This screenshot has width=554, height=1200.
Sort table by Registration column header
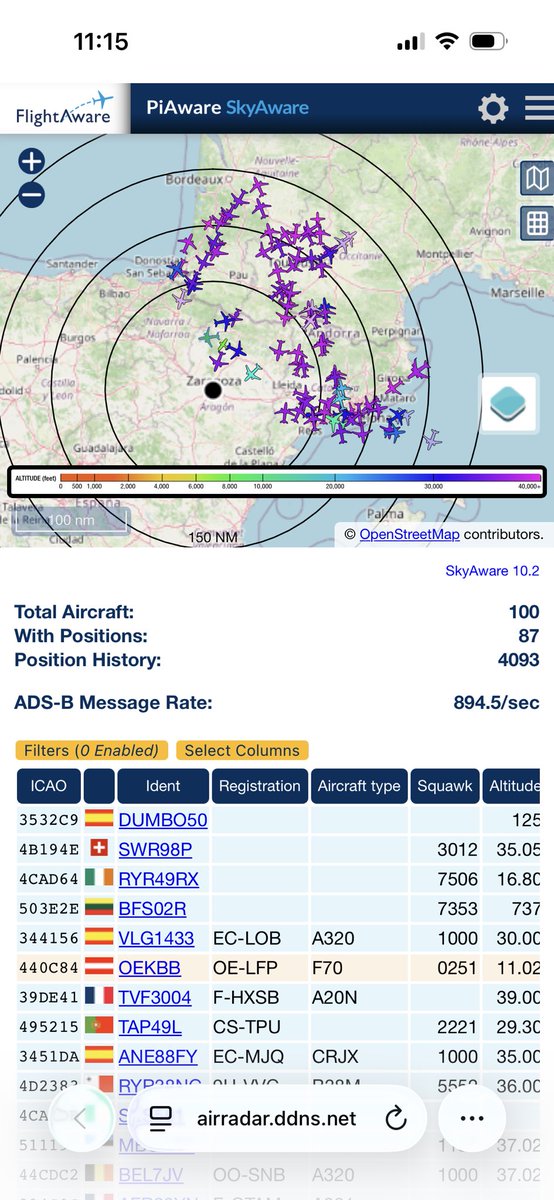tap(260, 786)
